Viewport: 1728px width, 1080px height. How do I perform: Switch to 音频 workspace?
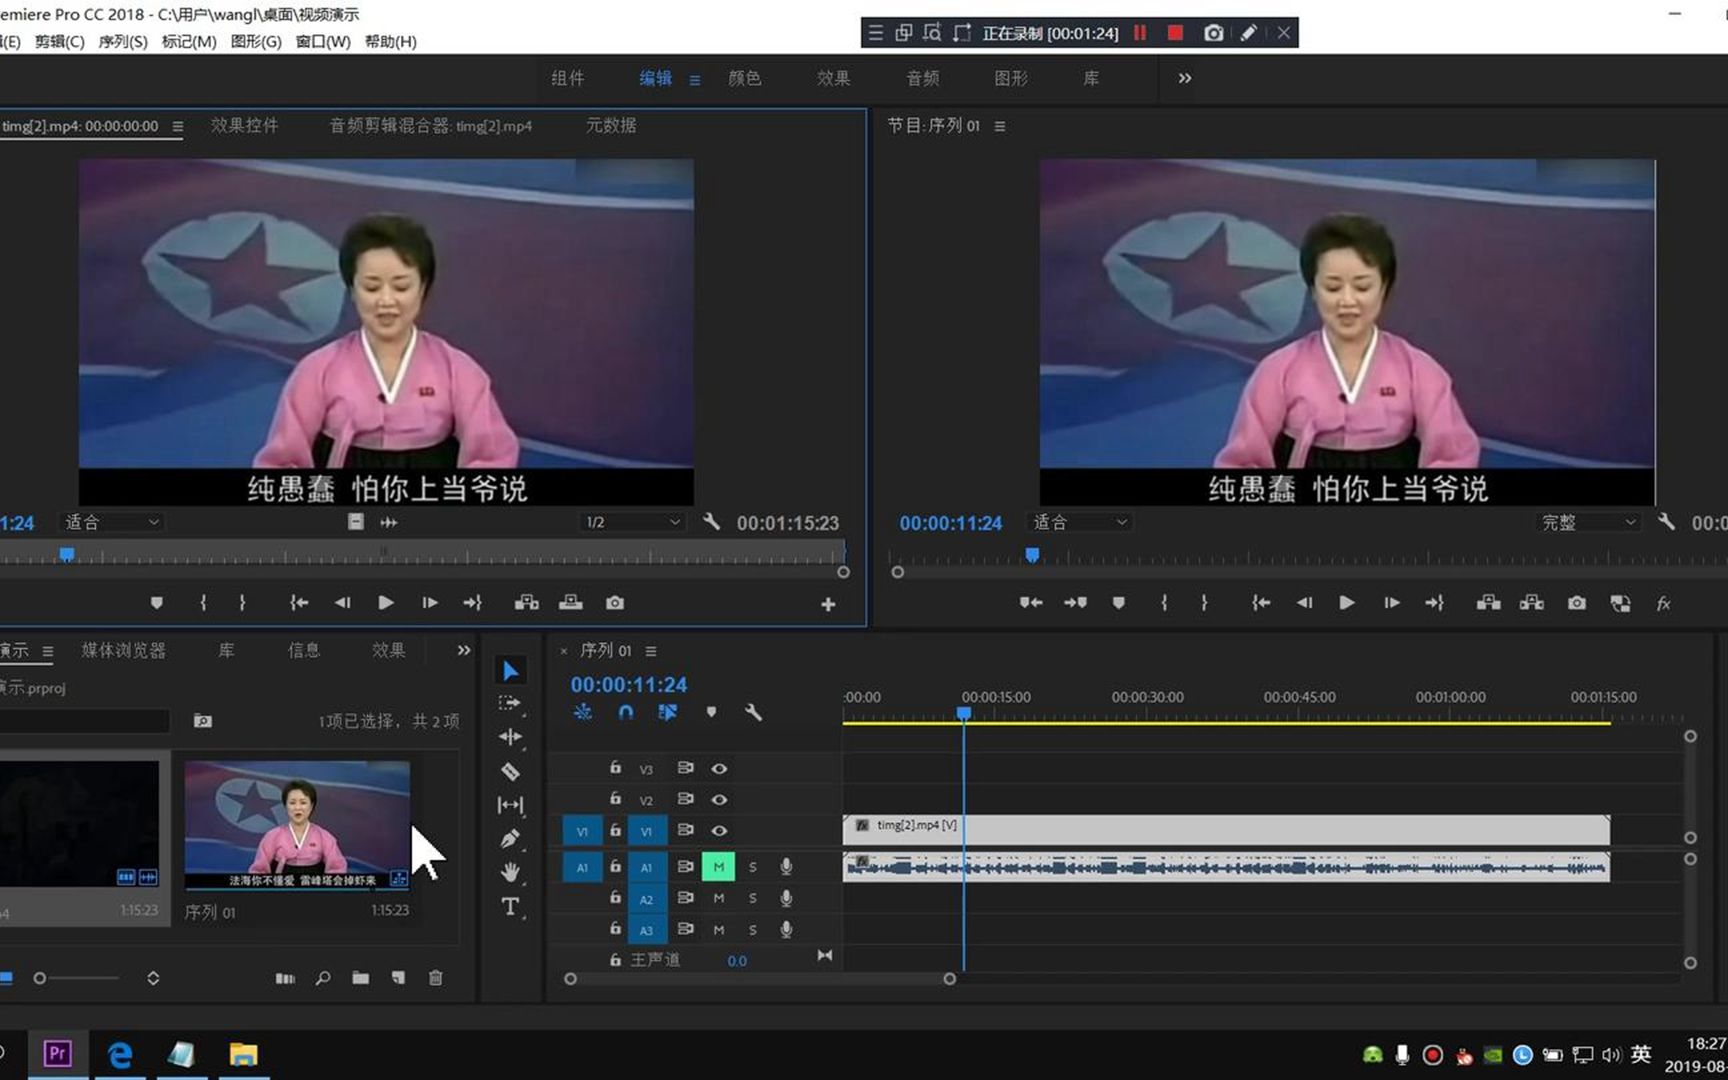[x=922, y=78]
